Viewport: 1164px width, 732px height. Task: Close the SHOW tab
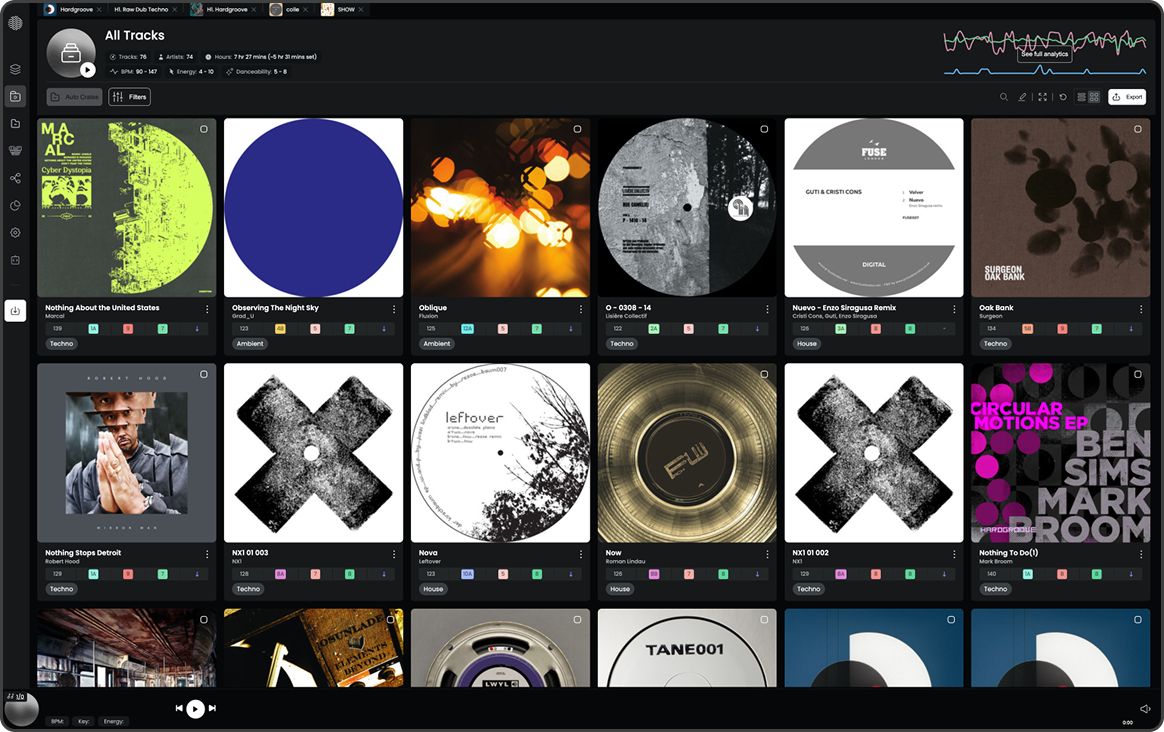coord(361,10)
